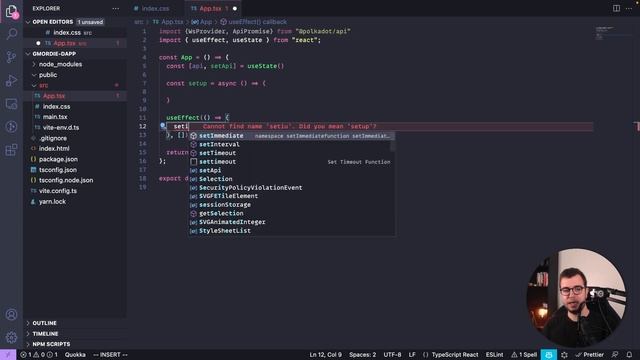The image size is (640, 360).
Task: Click the Explorer more actions ellipsis
Action: pyautogui.click(x=116, y=9)
